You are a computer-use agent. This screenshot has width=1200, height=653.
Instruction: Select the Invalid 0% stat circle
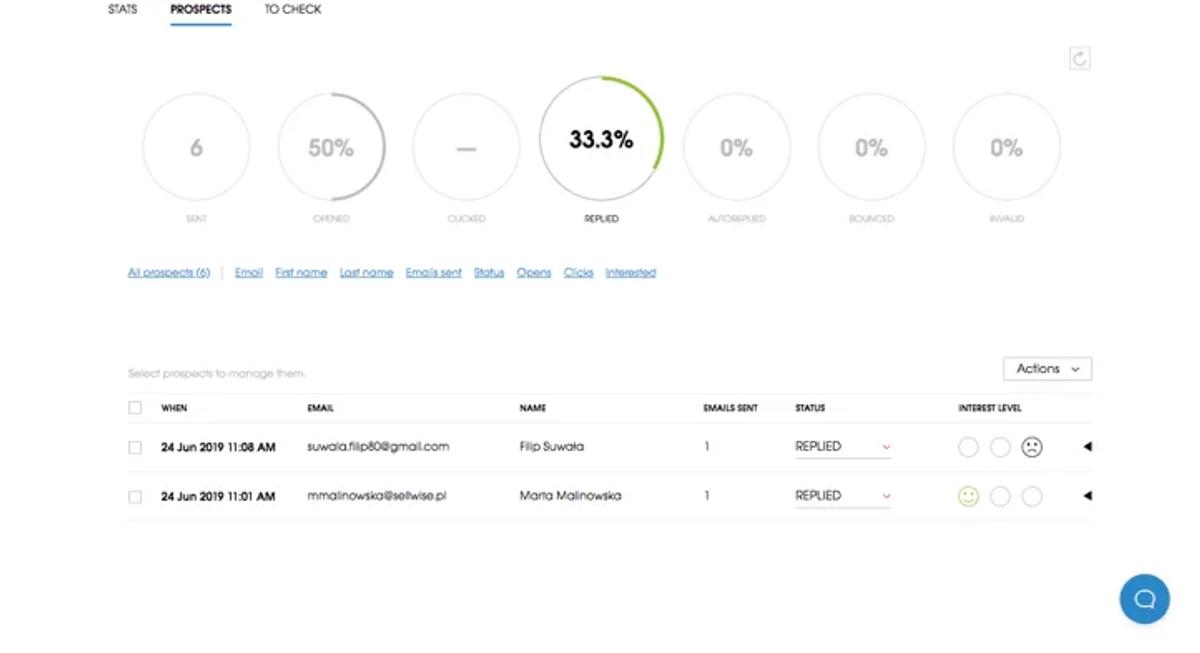click(1006, 147)
